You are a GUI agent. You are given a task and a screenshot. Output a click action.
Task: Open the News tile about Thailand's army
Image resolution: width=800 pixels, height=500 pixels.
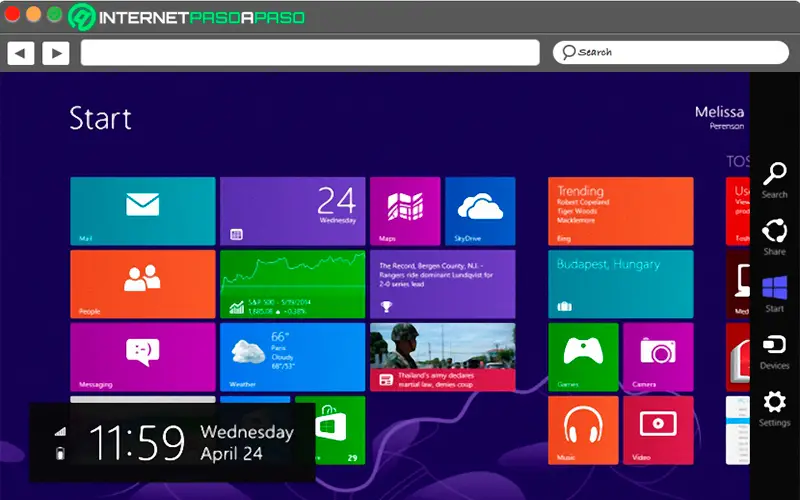[443, 357]
